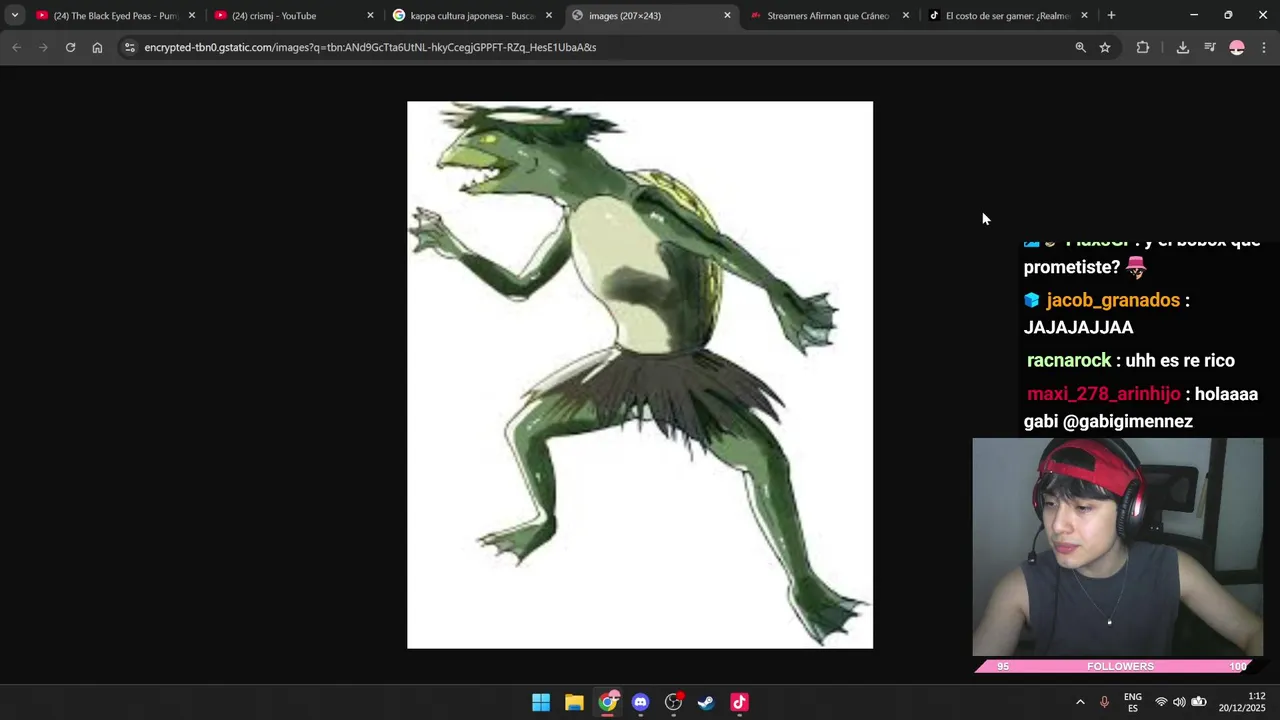This screenshot has height=720, width=1280.
Task: Click the battery icon in tray
Action: 1198,702
